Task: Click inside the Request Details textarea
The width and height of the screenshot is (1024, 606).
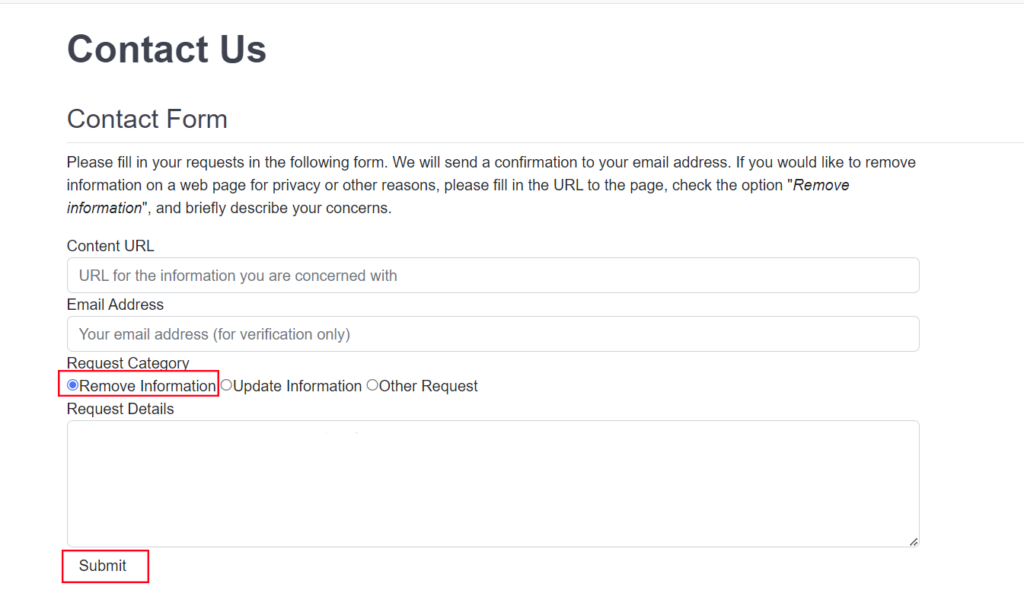Action: pyautogui.click(x=493, y=483)
